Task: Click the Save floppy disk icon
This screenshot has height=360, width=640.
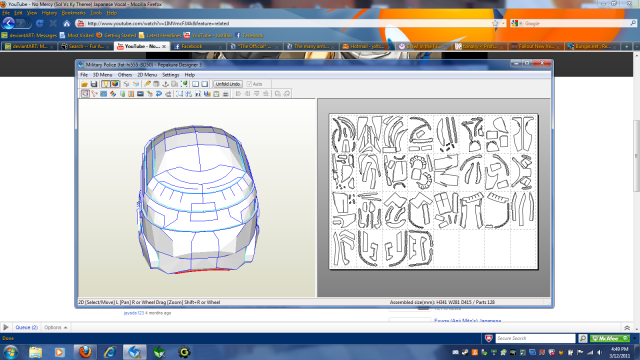Action: [94, 84]
